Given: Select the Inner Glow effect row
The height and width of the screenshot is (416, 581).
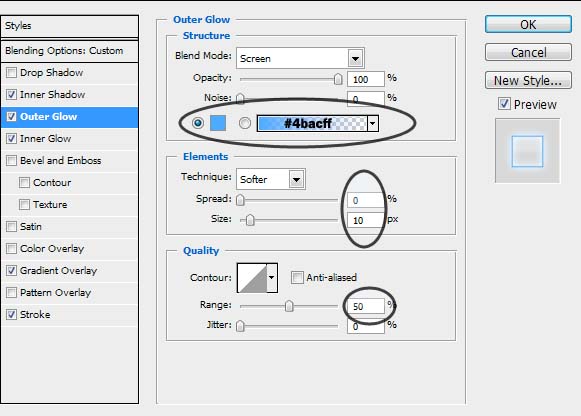Looking at the screenshot, I should pos(70,139).
